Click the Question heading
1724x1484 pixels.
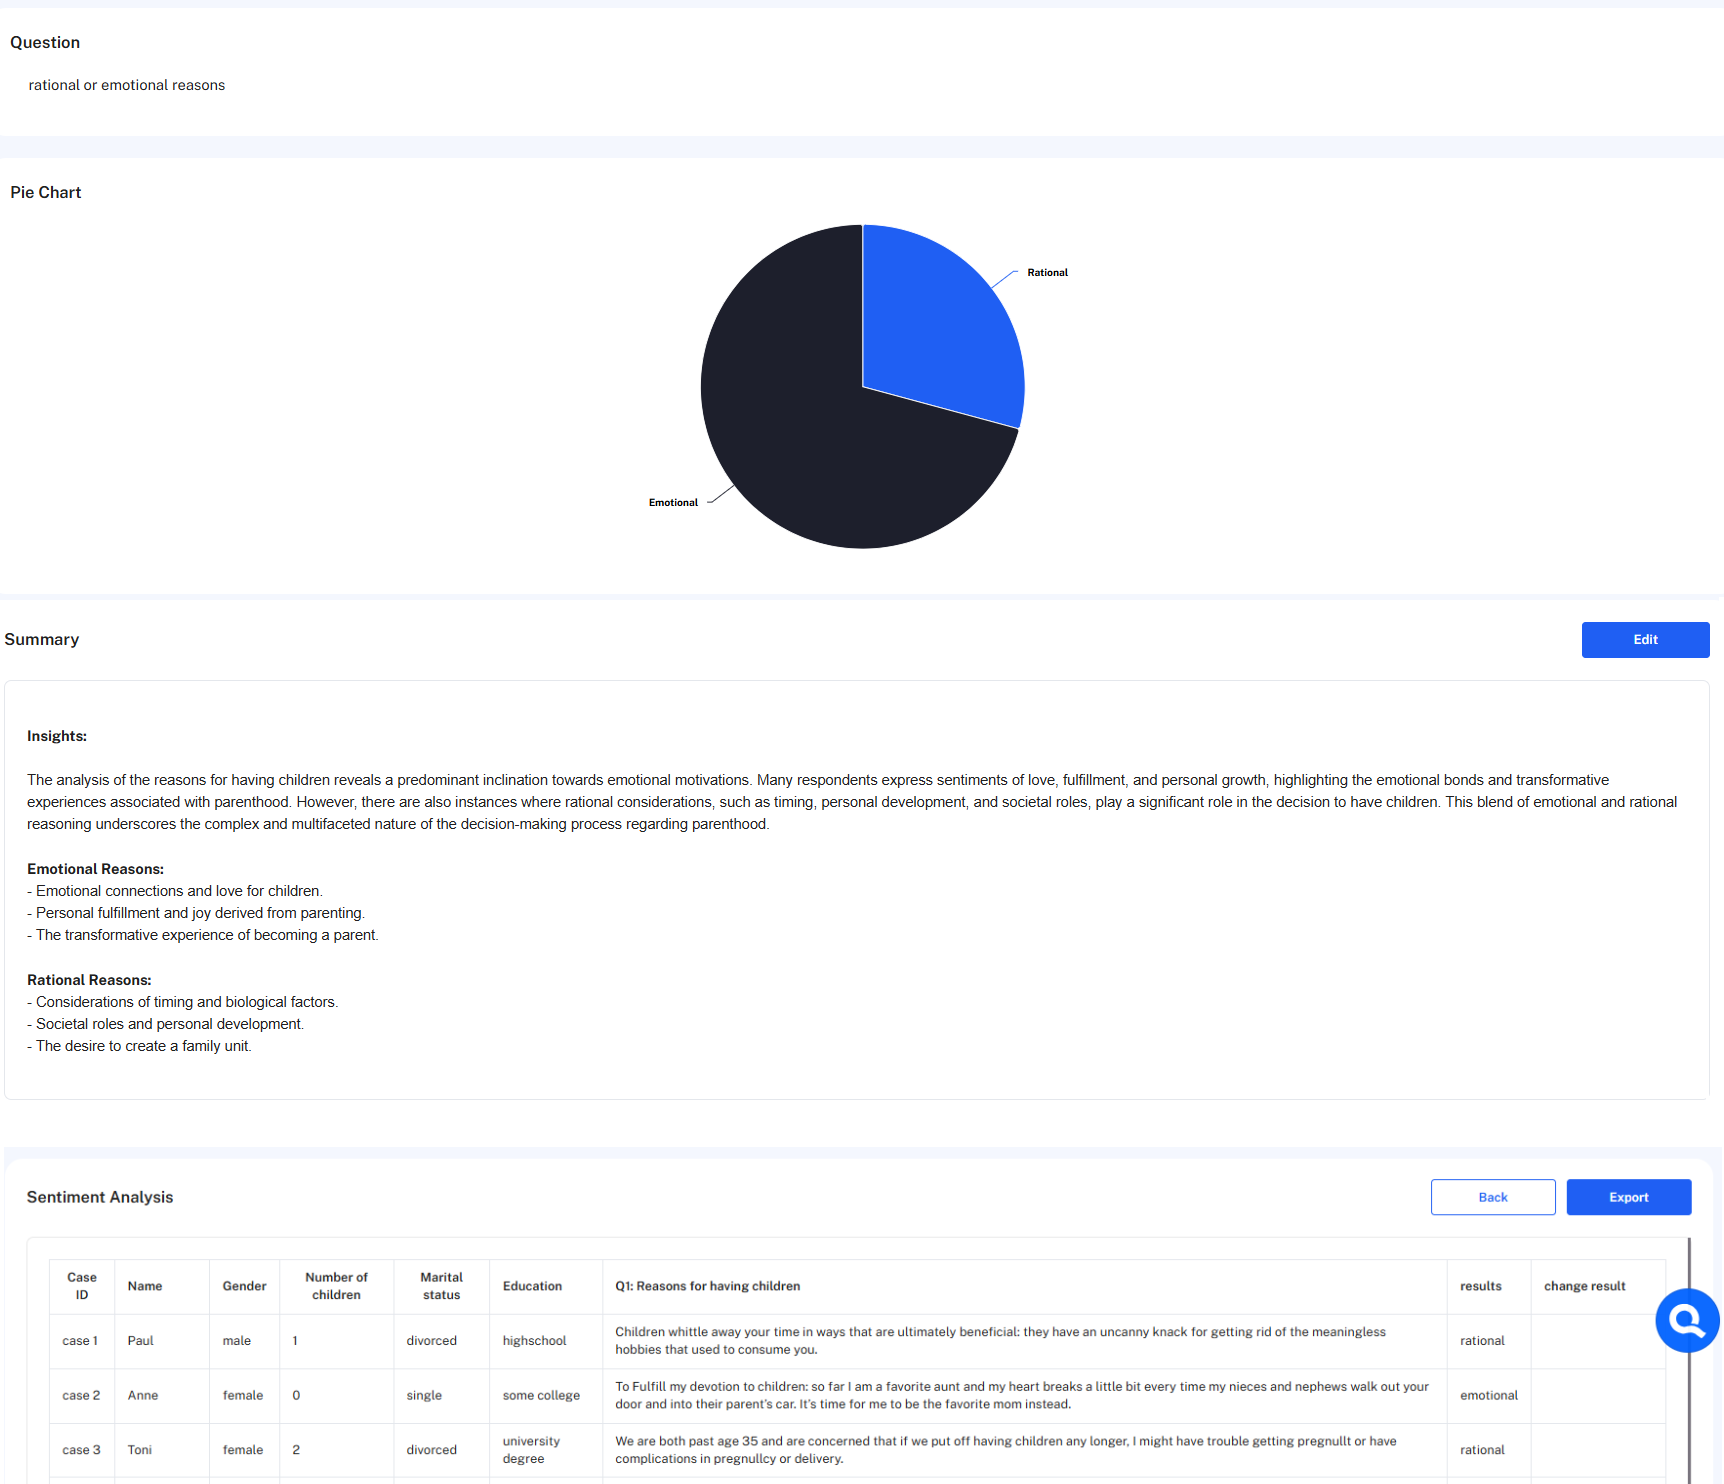[45, 43]
